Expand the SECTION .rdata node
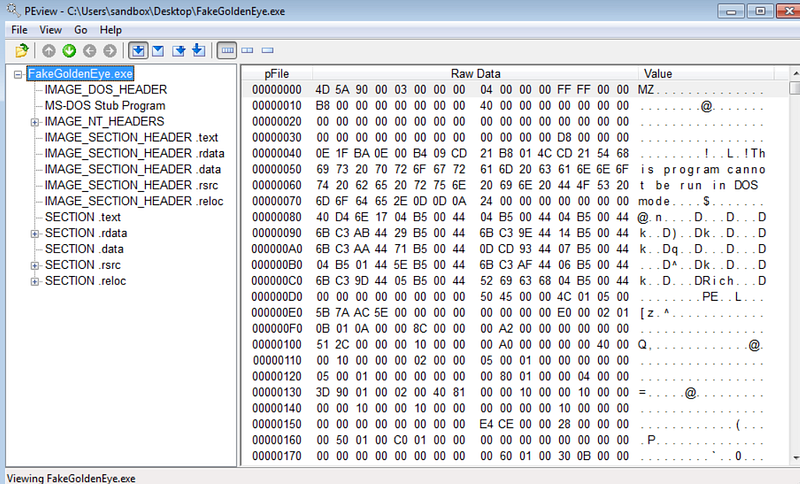The height and width of the screenshot is (484, 800). (34, 234)
